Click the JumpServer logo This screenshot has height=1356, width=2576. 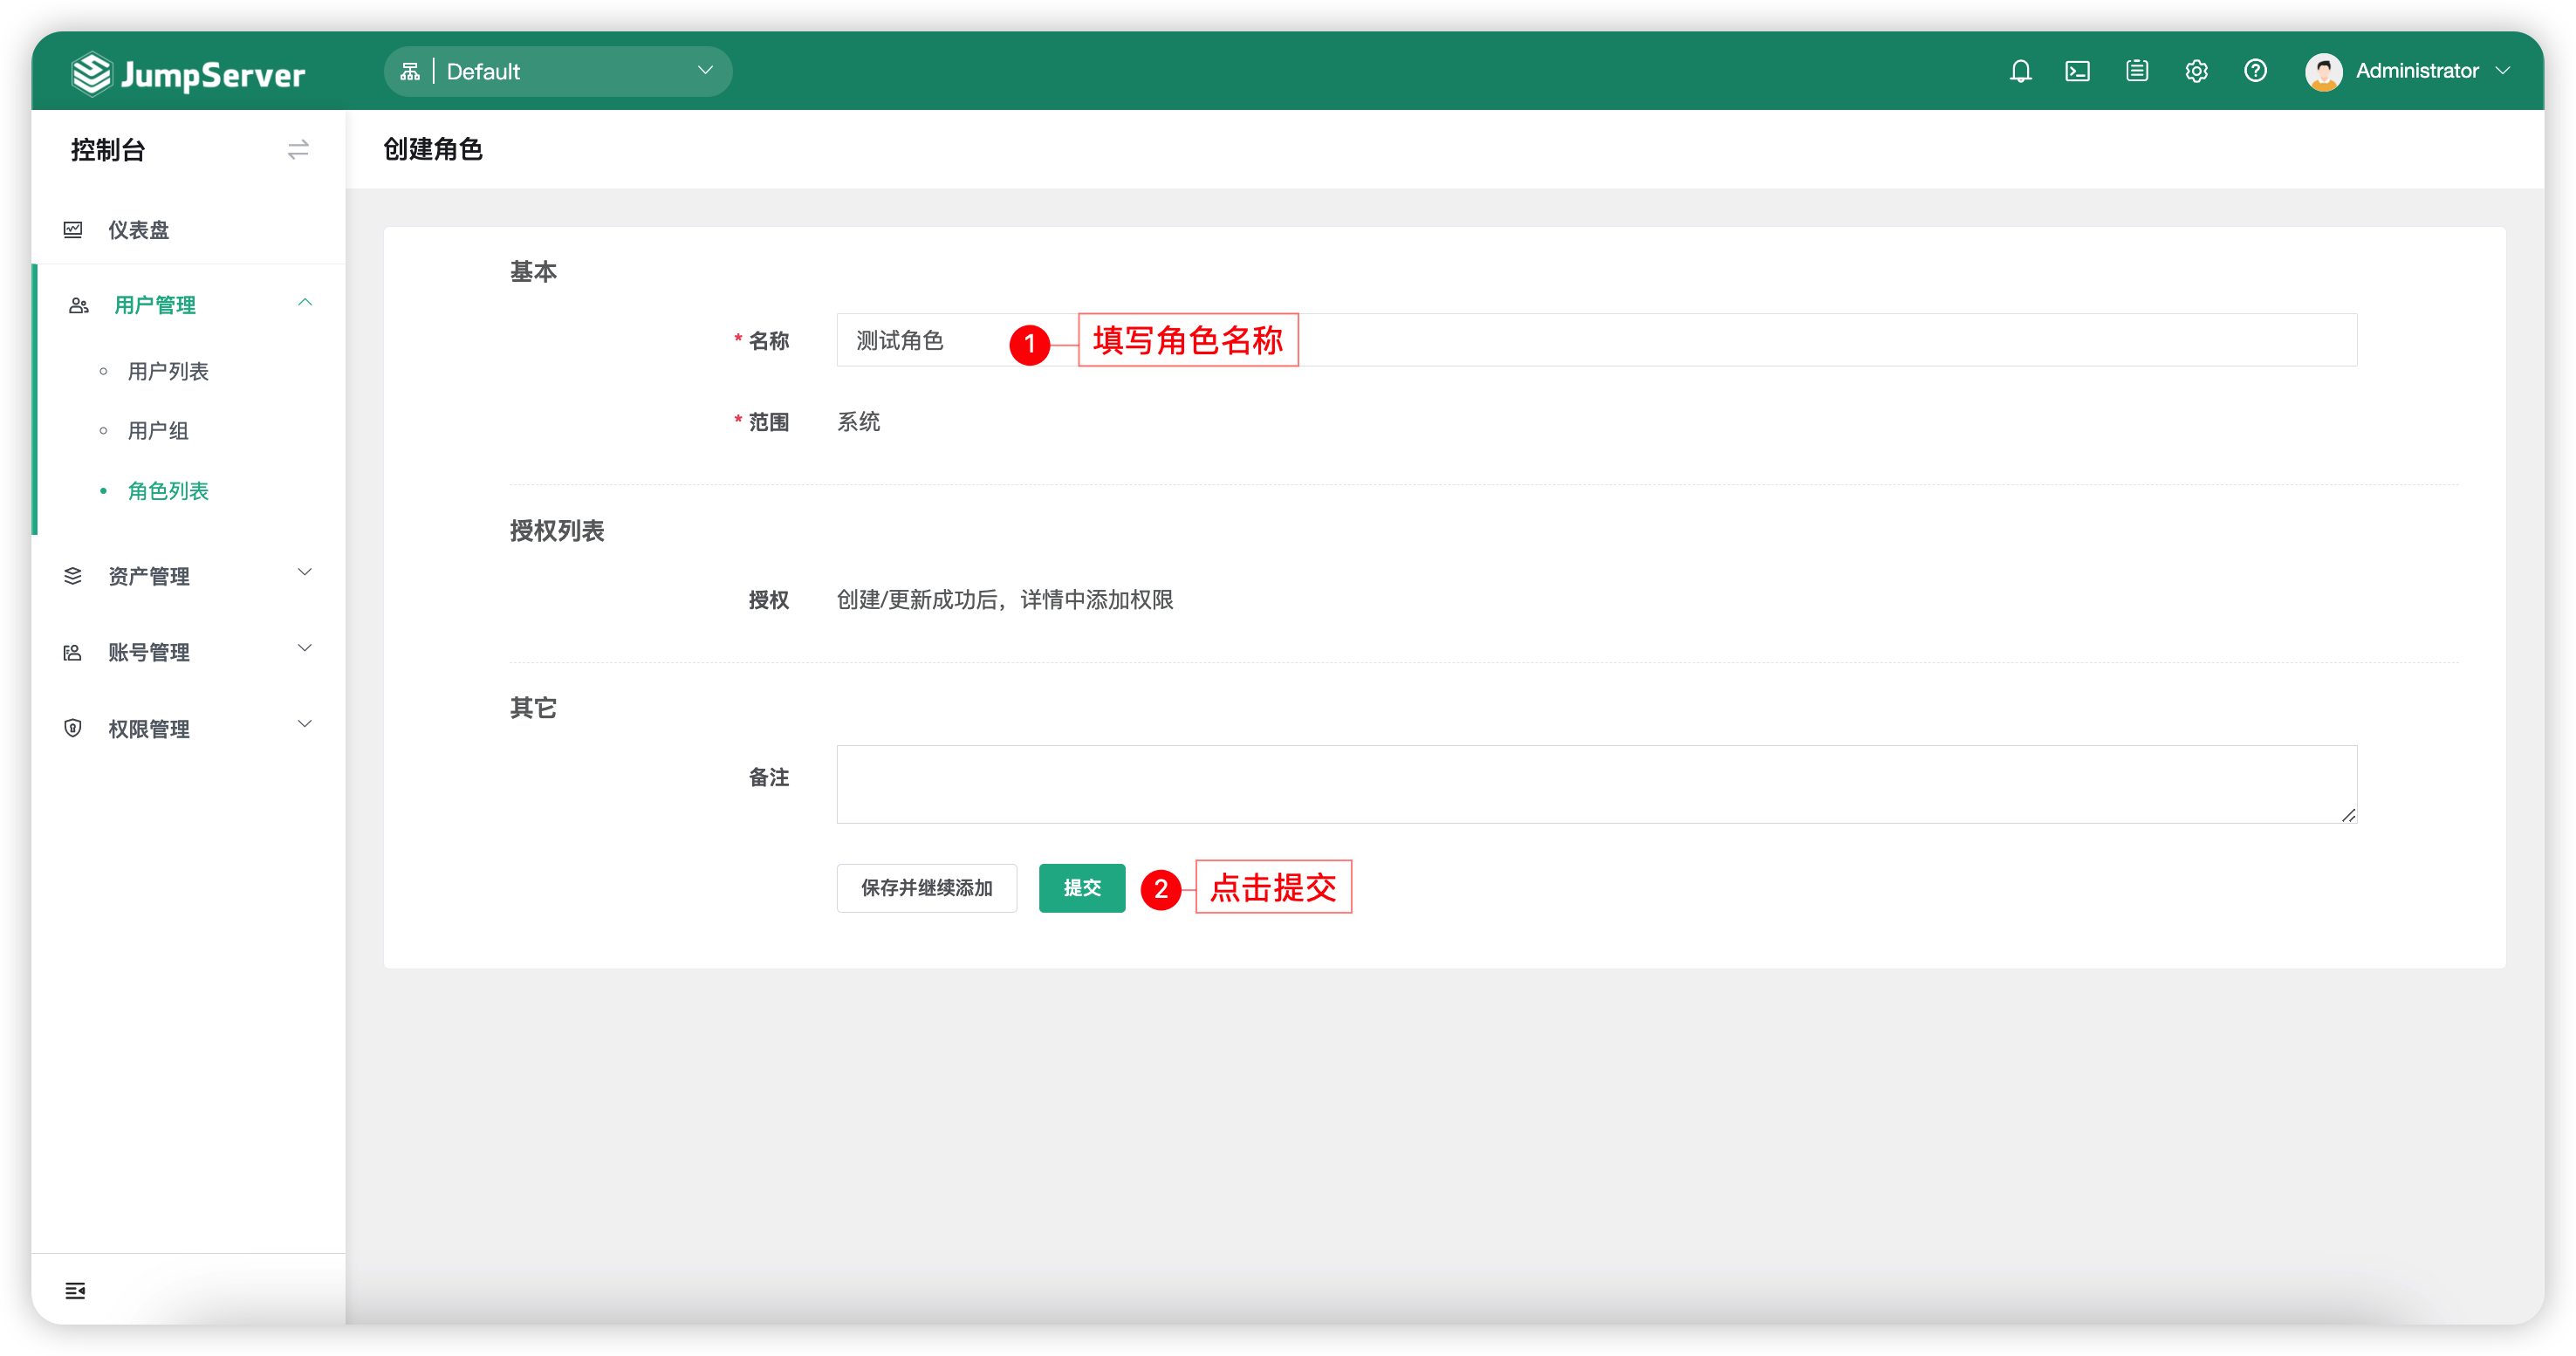(188, 74)
